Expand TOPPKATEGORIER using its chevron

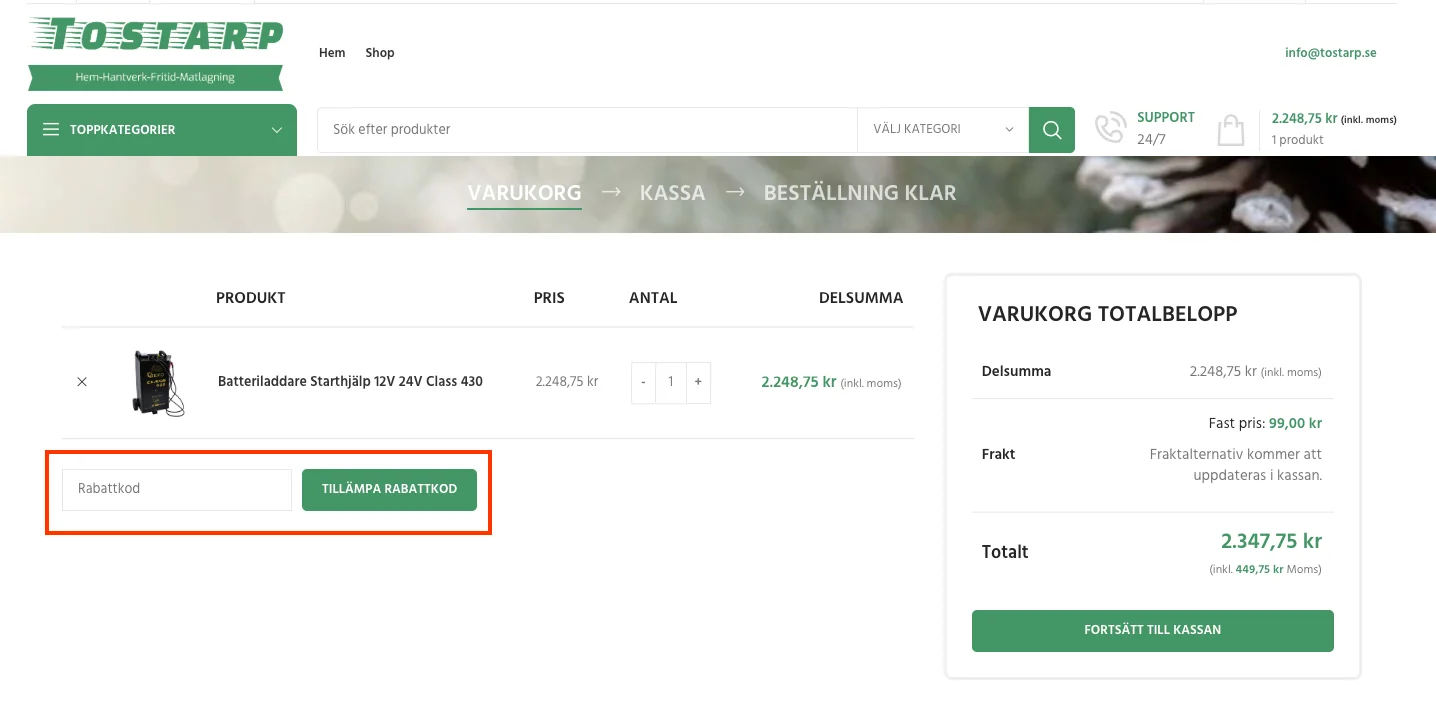[276, 130]
